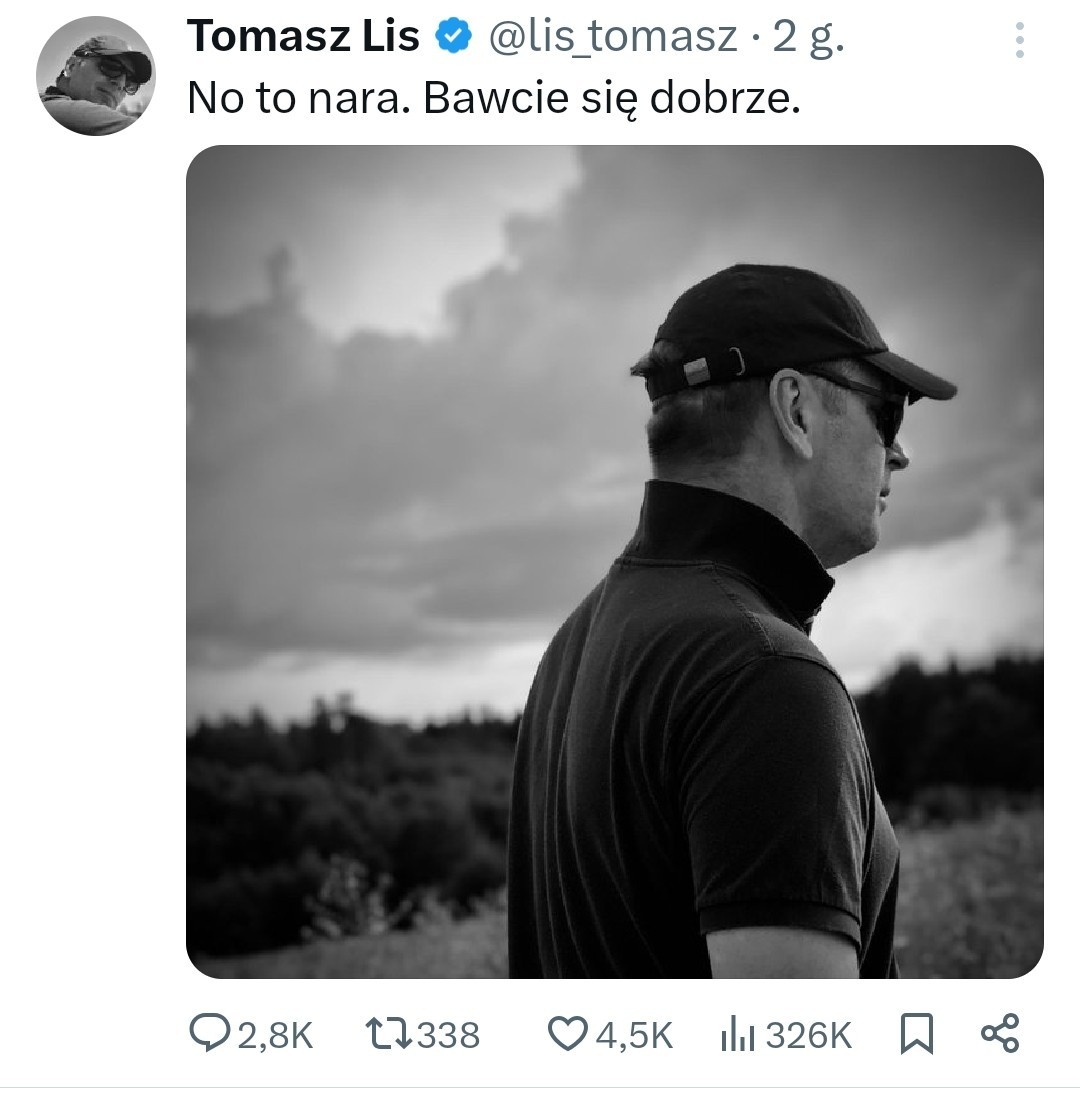Click the 2,8K replies count
This screenshot has height=1093, width=1080.
click(x=275, y=1036)
